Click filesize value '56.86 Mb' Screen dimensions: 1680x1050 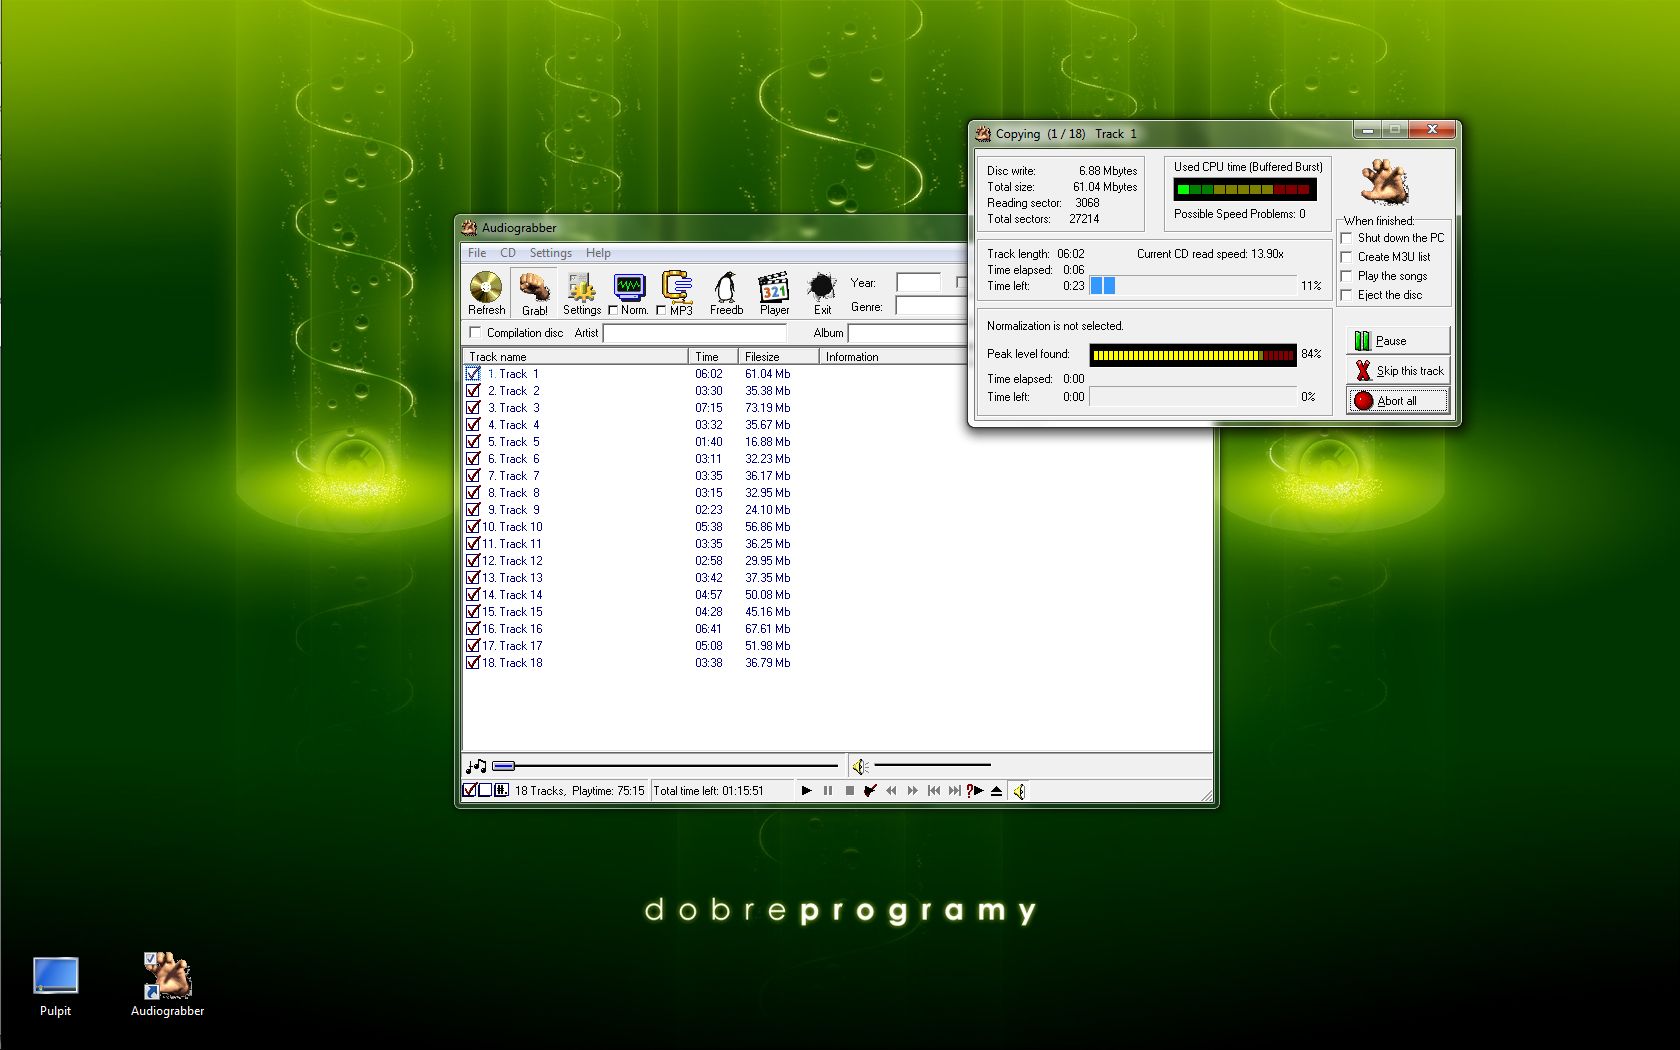767,527
